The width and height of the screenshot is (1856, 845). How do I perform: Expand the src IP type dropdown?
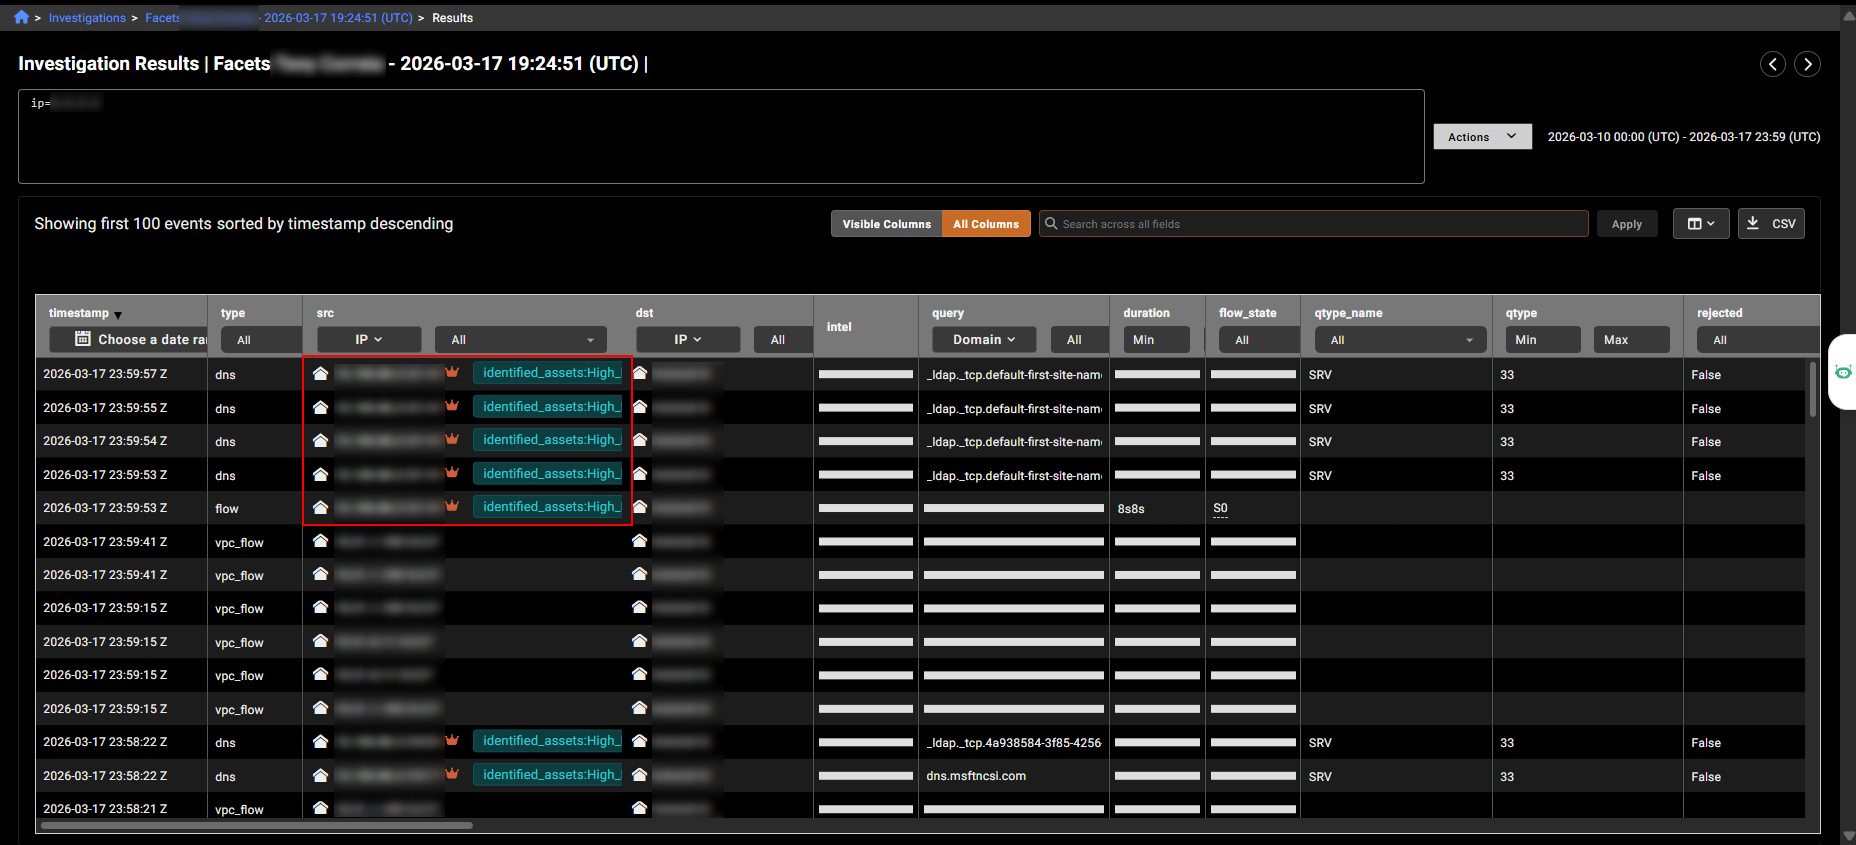[369, 340]
